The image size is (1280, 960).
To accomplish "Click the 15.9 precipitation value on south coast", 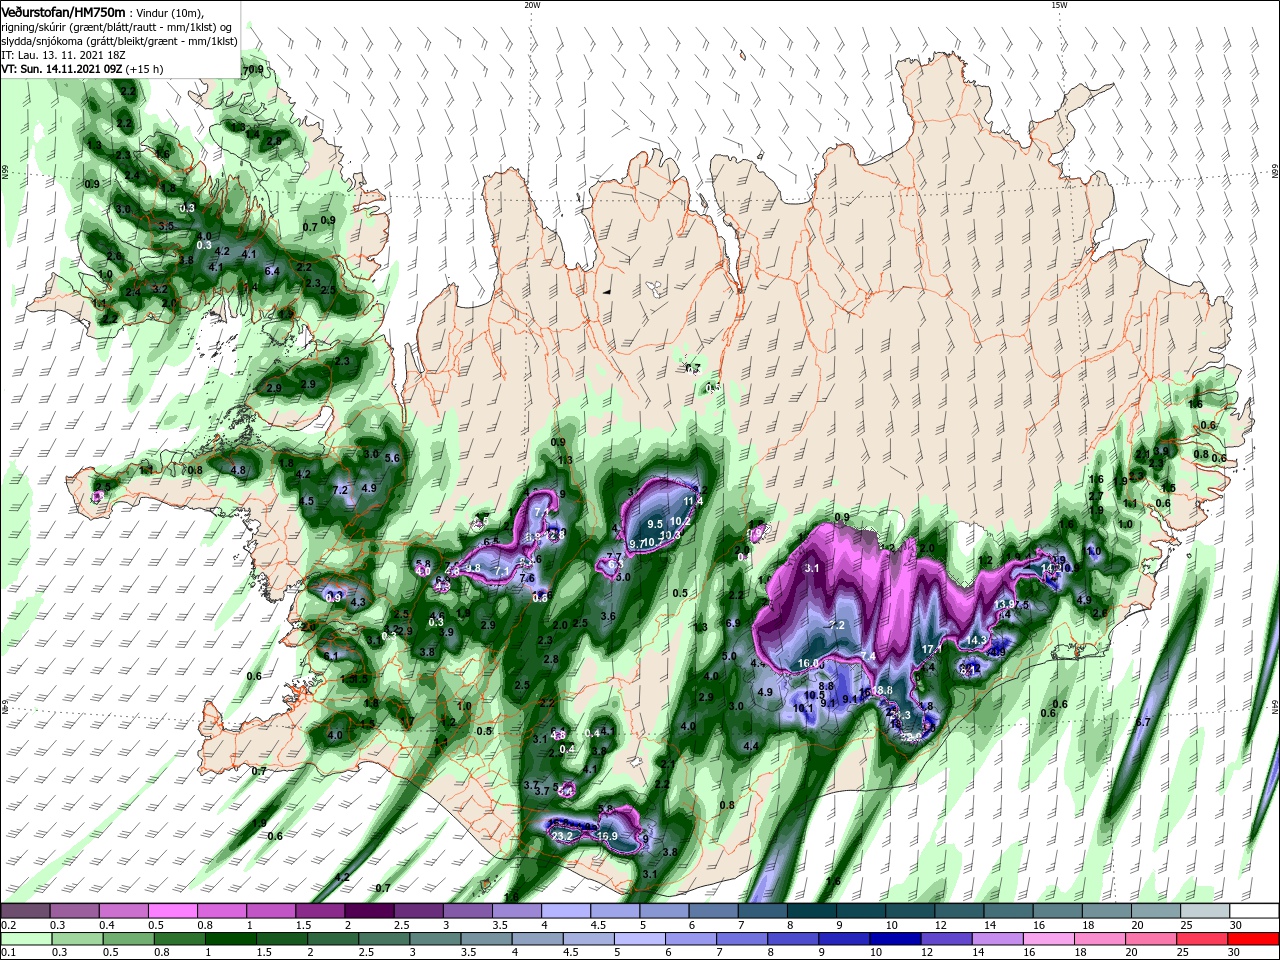I will pos(607,836).
